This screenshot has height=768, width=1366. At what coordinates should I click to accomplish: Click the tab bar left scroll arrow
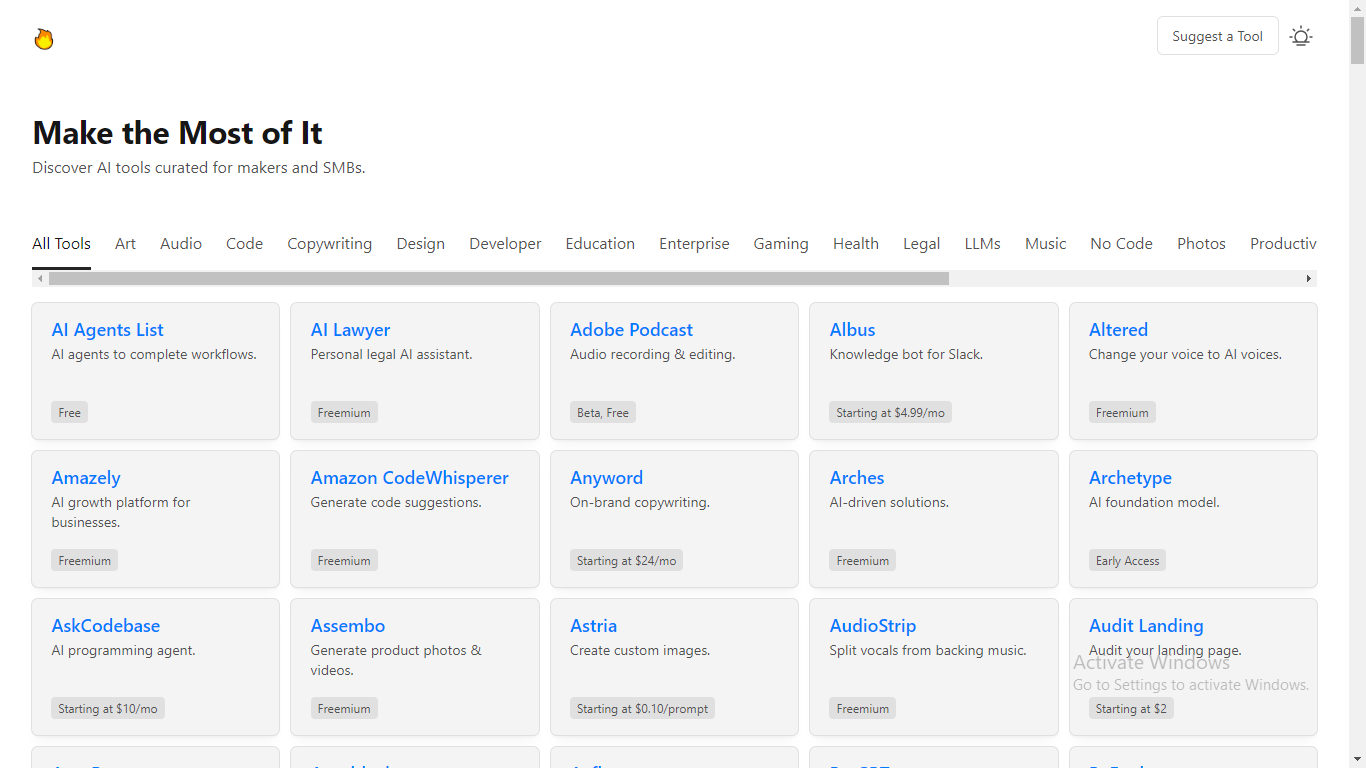[40, 279]
